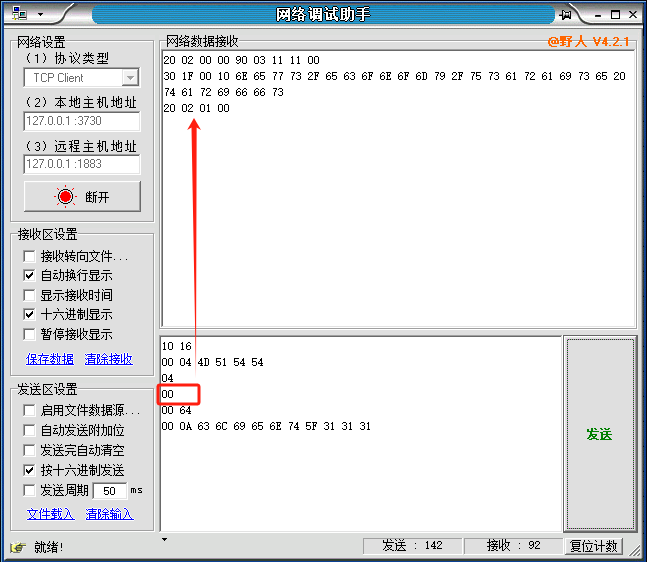Click the 保存数据 link
The image size is (647, 562).
click(x=50, y=359)
